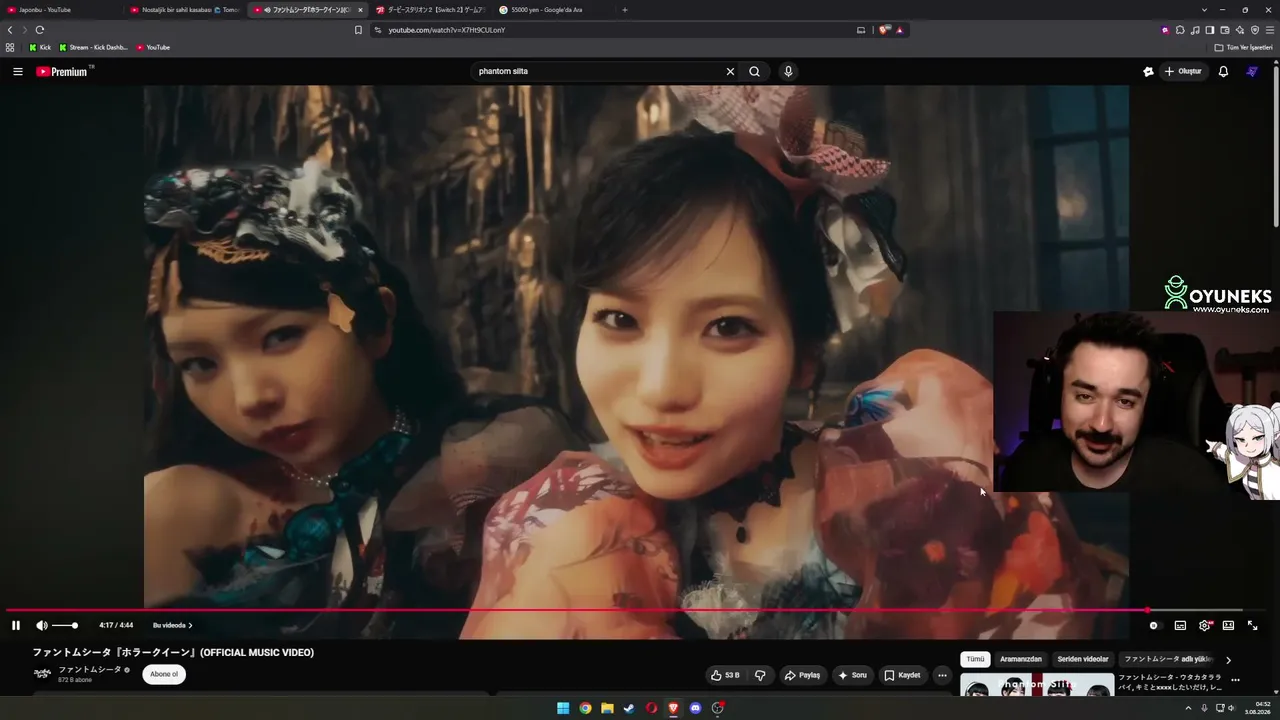Open the browser main hamburger menu
This screenshot has height=720, width=1280.
tap(1270, 30)
